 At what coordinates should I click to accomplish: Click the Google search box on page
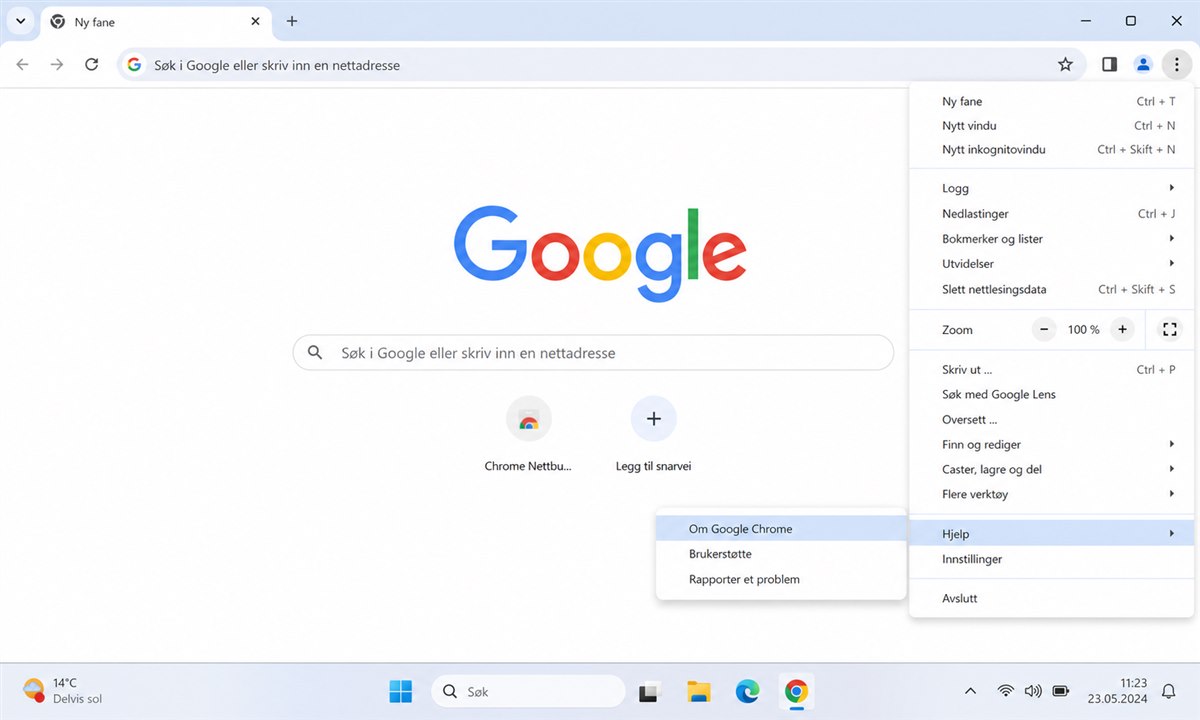[593, 353]
